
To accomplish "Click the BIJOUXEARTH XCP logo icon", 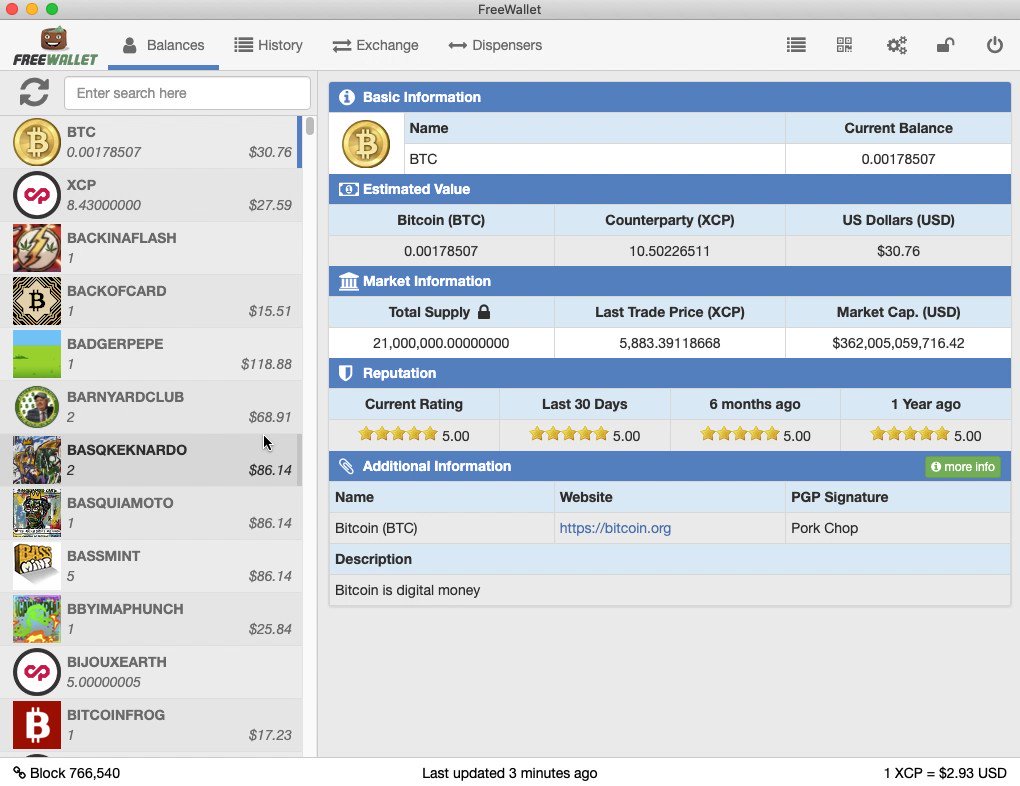I will [37, 672].
